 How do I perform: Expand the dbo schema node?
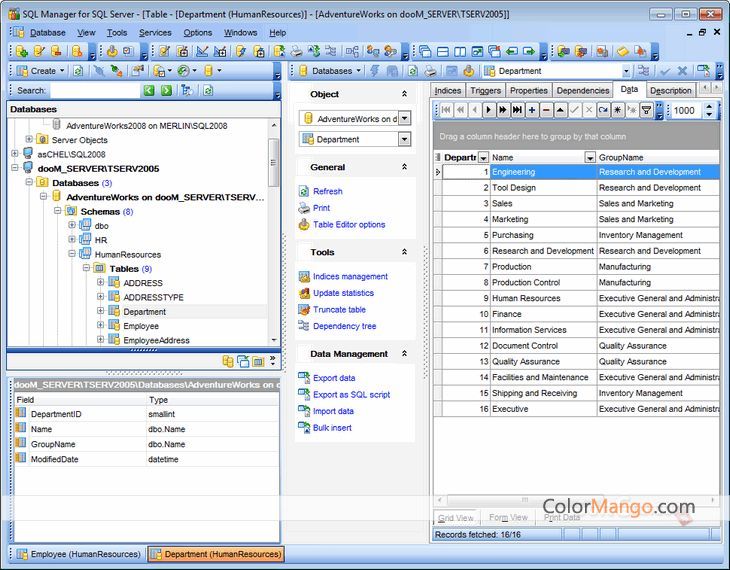point(72,225)
